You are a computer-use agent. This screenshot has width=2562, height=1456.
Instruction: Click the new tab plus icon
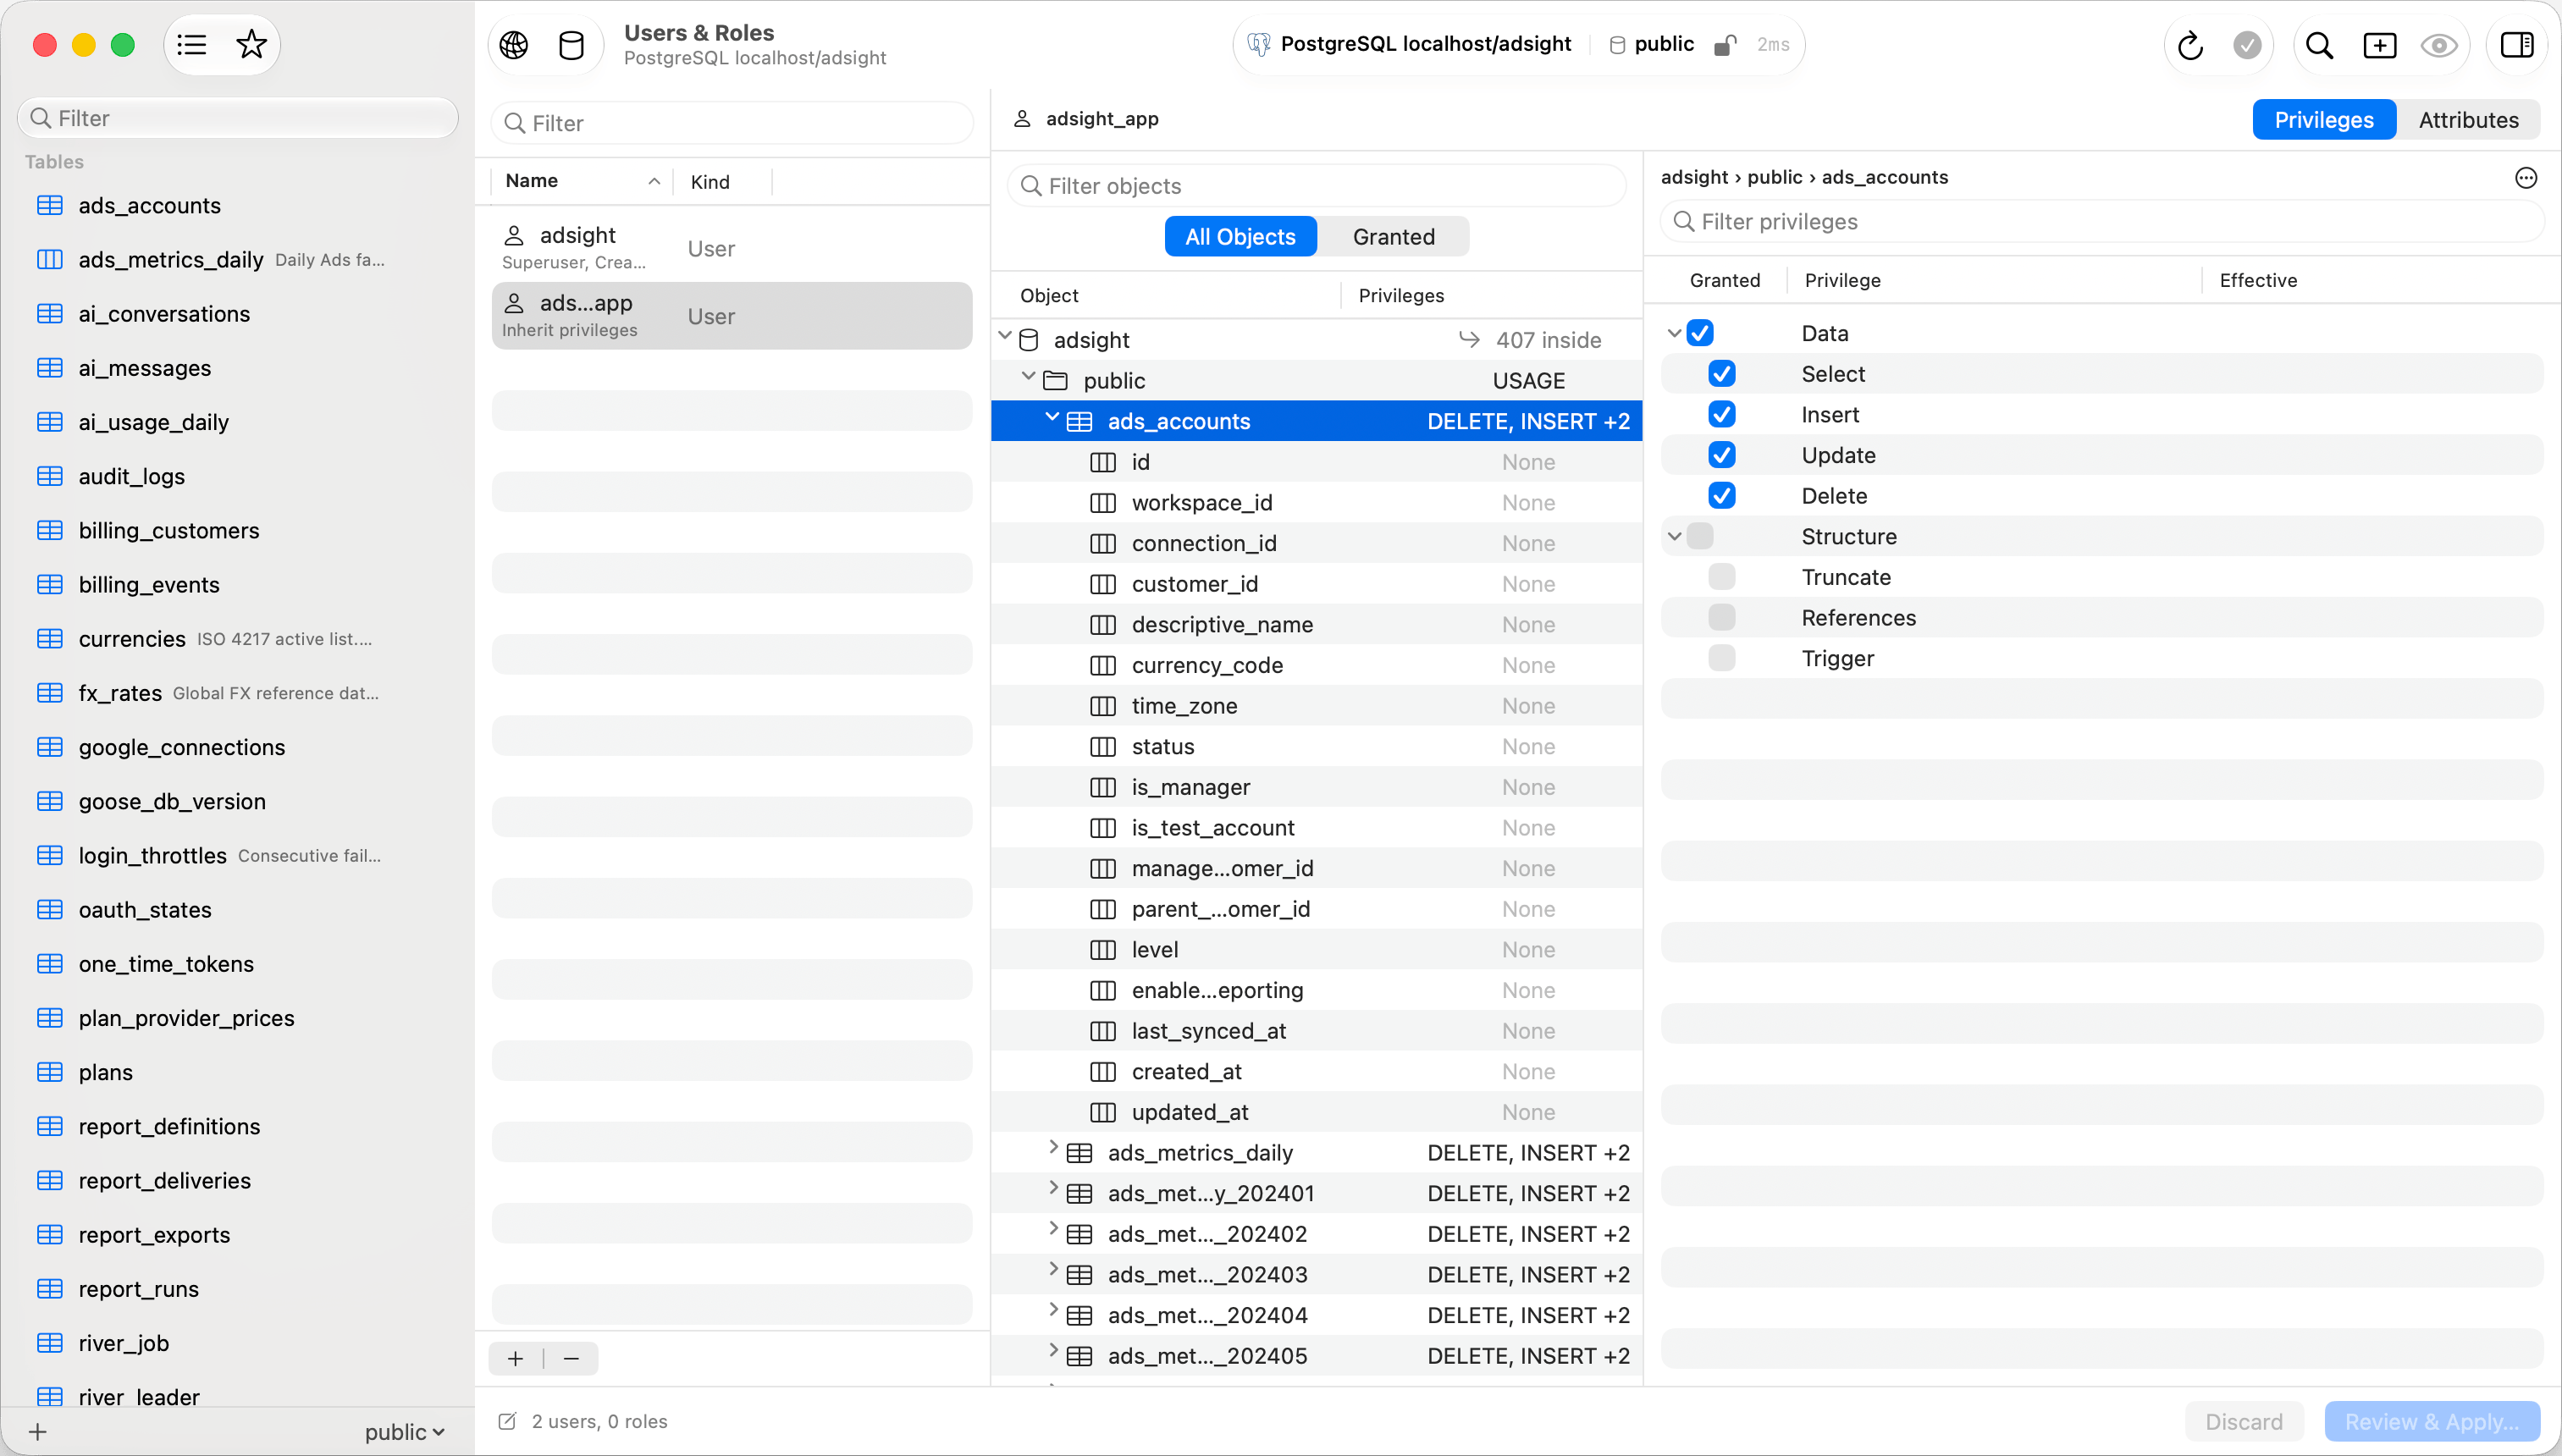click(x=2379, y=45)
